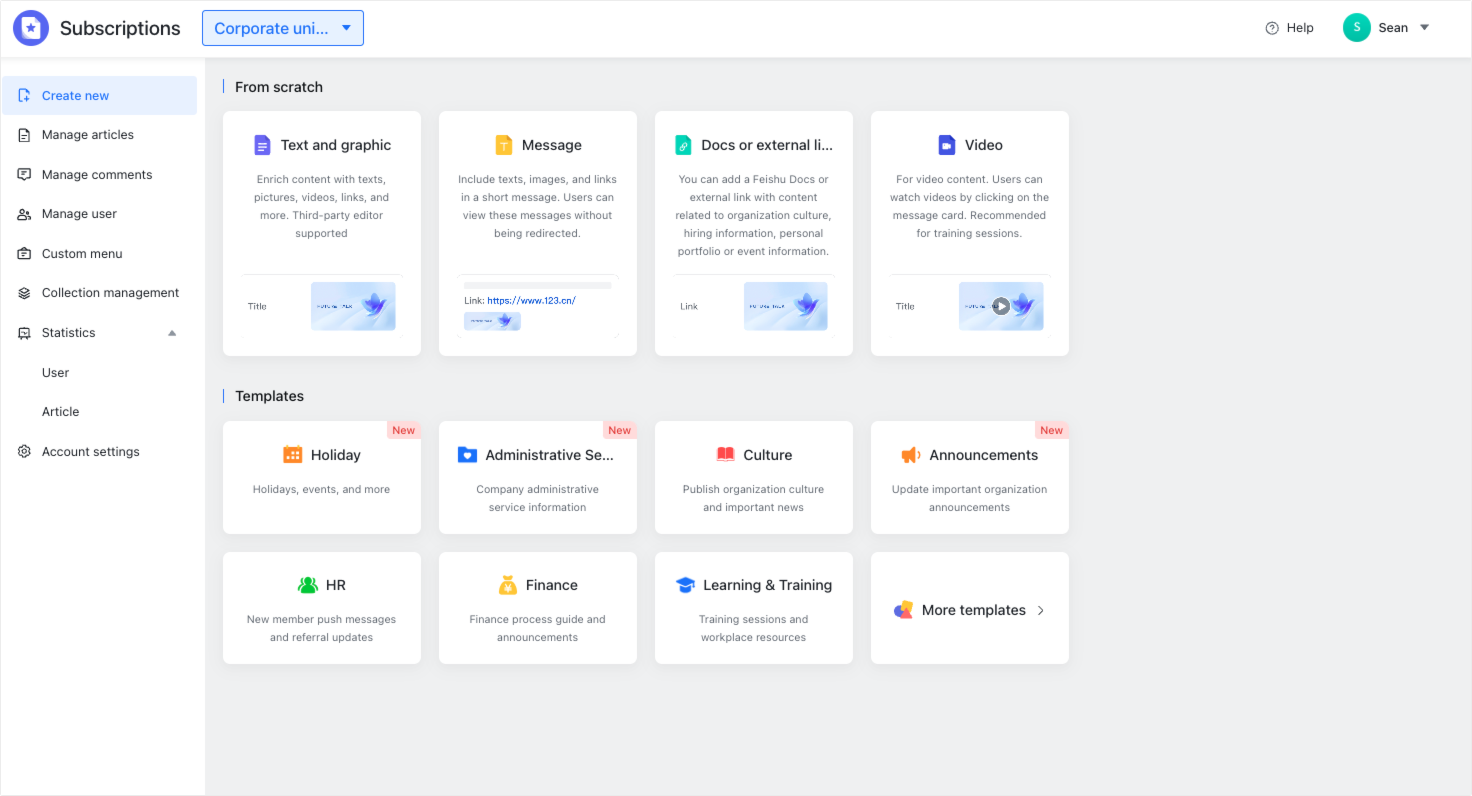
Task: Click the Holiday card New badge
Action: click(x=404, y=430)
